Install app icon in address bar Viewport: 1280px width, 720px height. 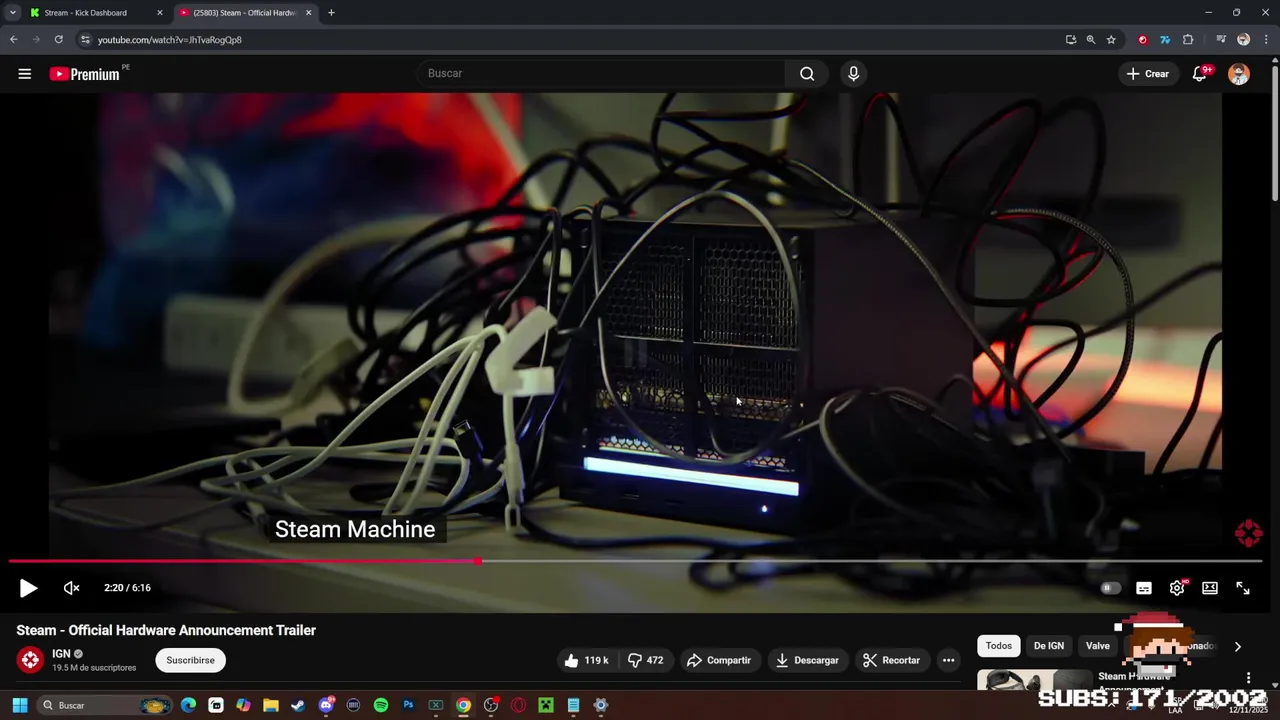[1071, 40]
